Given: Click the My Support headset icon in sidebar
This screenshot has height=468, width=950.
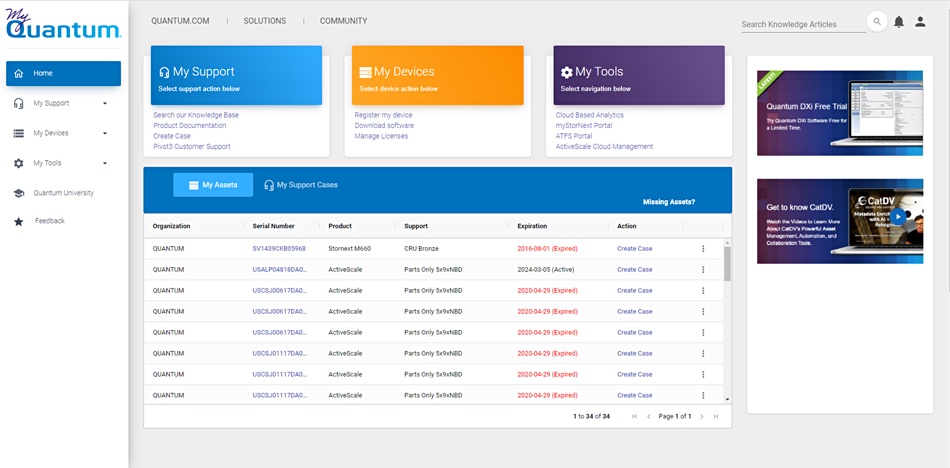Looking at the screenshot, I should 19,103.
